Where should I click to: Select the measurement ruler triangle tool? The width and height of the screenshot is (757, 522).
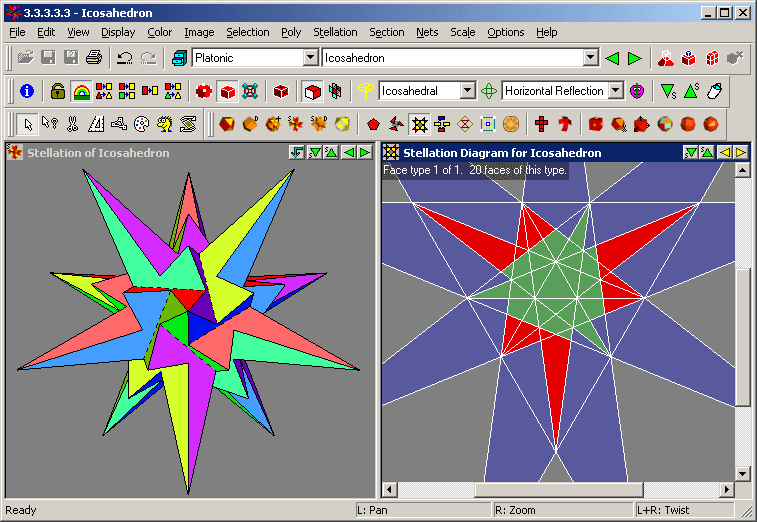[x=96, y=124]
